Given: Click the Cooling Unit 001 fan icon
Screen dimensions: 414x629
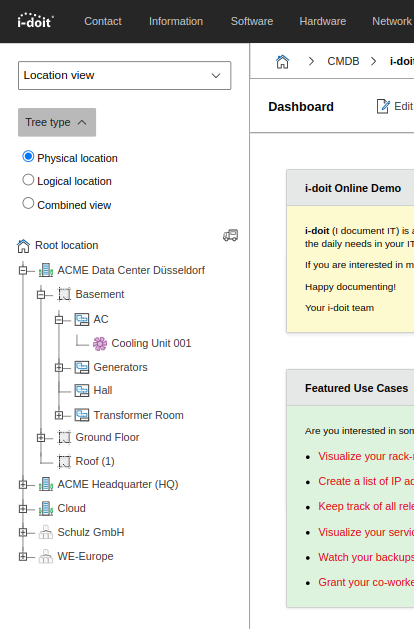Looking at the screenshot, I should tap(100, 344).
